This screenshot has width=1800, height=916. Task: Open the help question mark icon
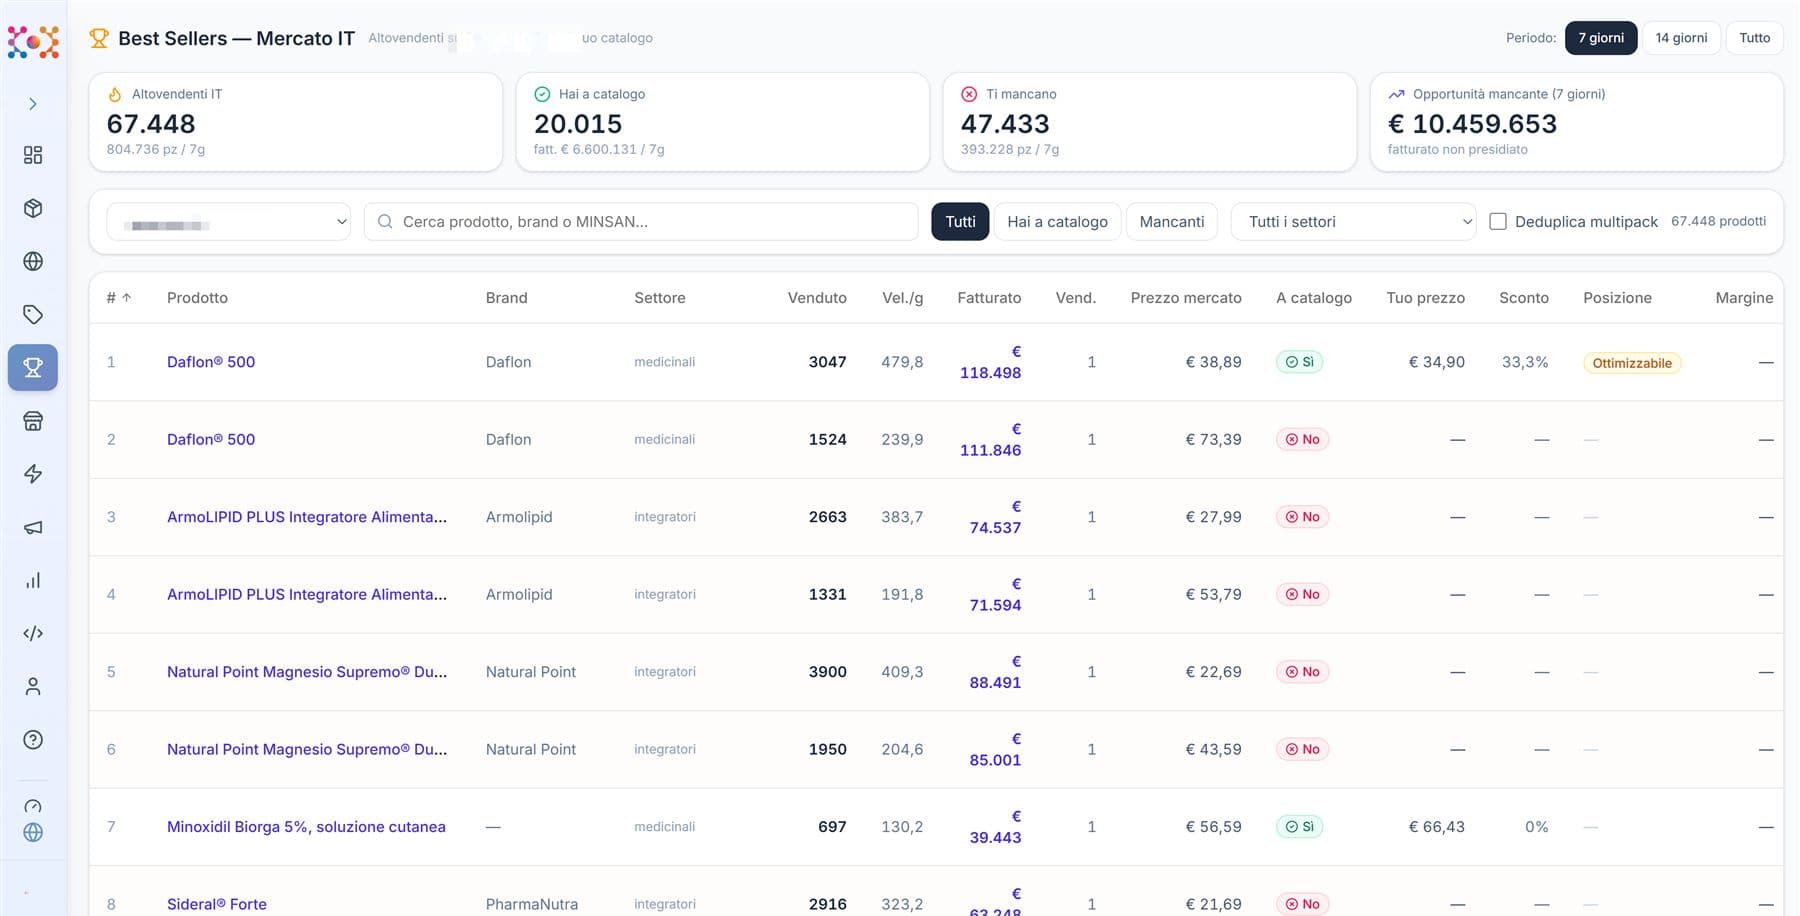(33, 740)
